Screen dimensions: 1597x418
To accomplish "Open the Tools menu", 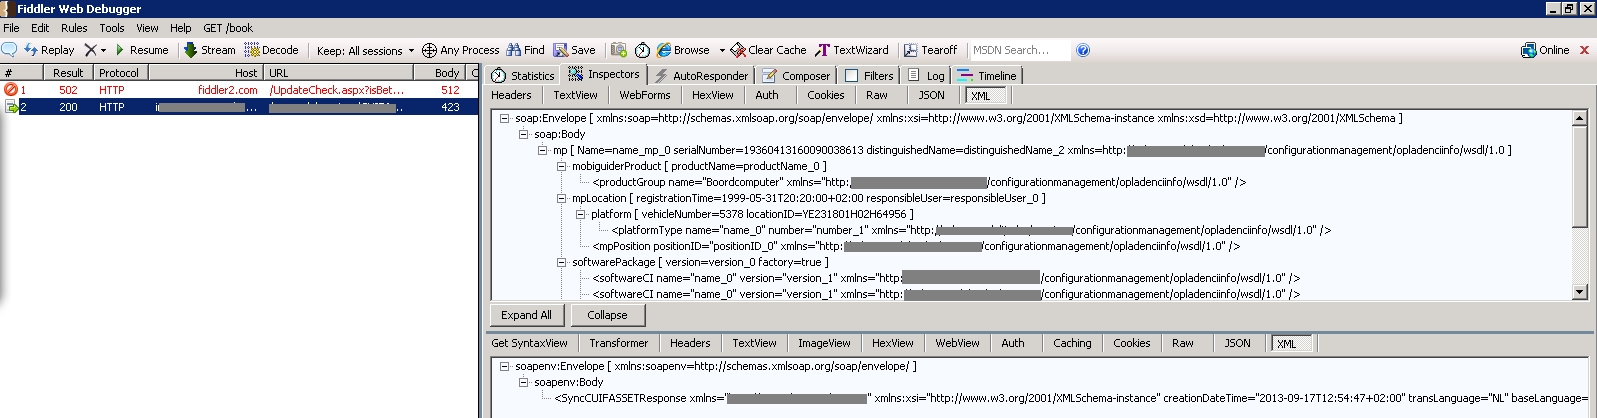I will [x=112, y=28].
